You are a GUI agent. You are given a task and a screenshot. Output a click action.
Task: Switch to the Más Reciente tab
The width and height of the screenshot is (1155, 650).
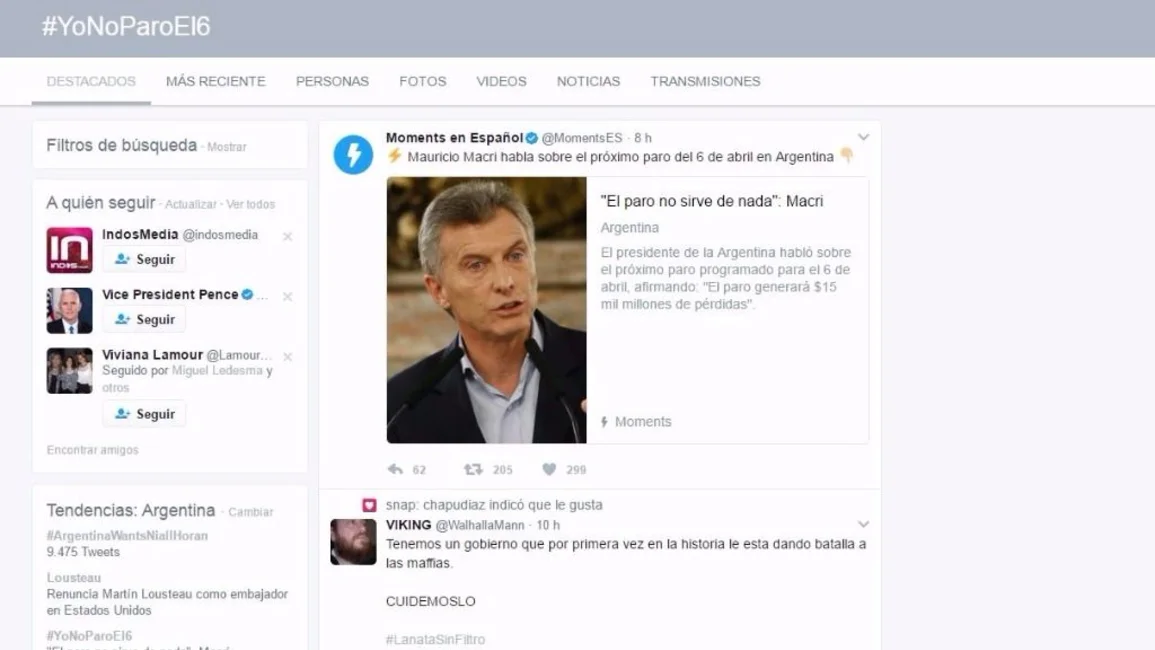[x=215, y=81]
